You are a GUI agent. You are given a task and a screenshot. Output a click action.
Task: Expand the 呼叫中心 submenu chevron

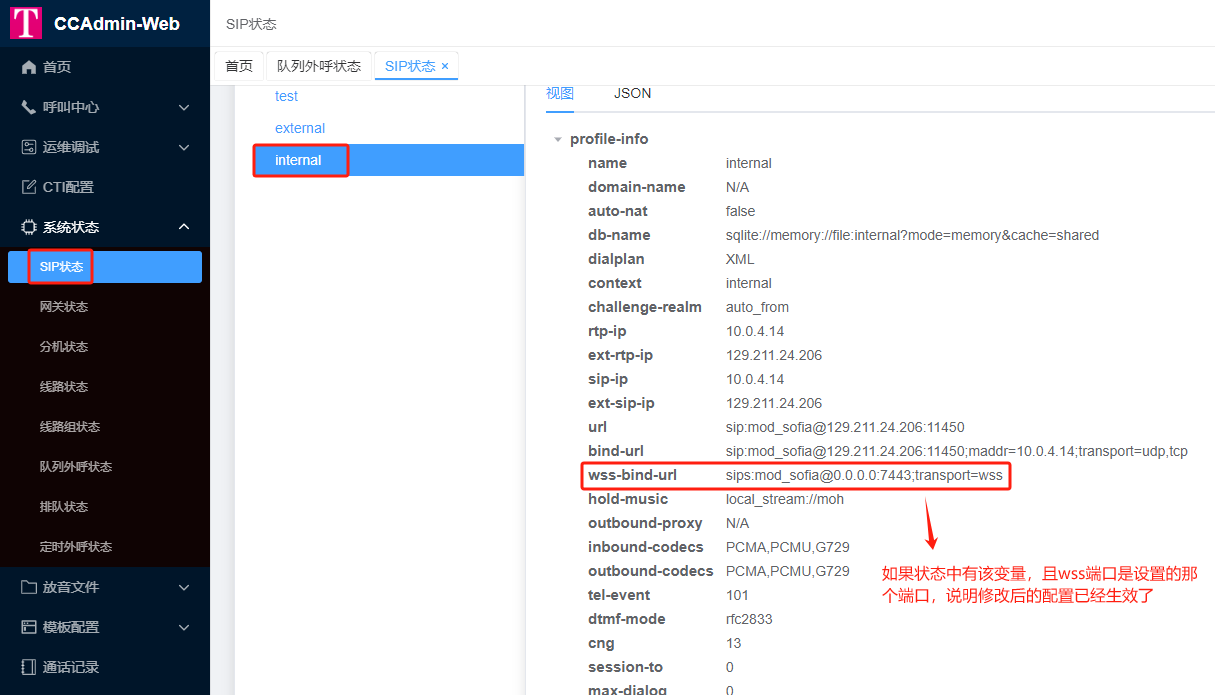coord(184,107)
